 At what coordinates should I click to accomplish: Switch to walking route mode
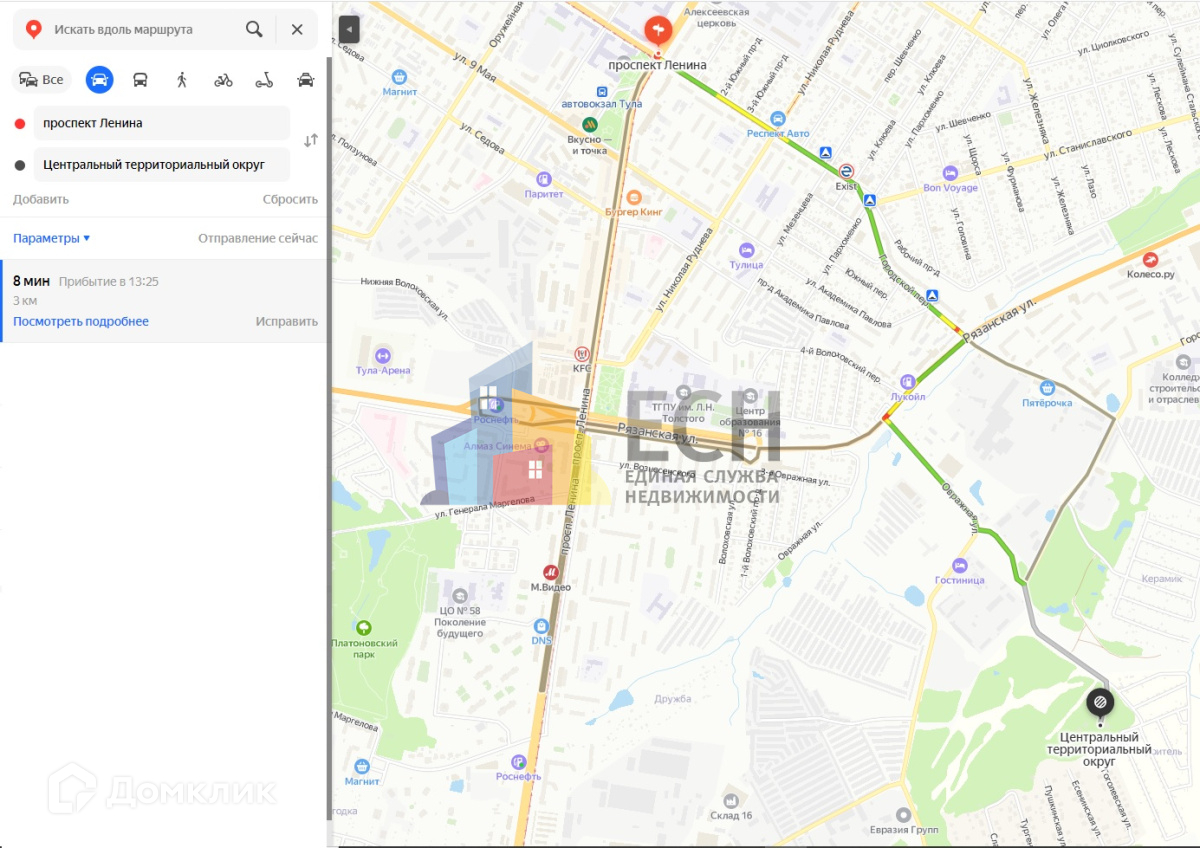pyautogui.click(x=181, y=80)
